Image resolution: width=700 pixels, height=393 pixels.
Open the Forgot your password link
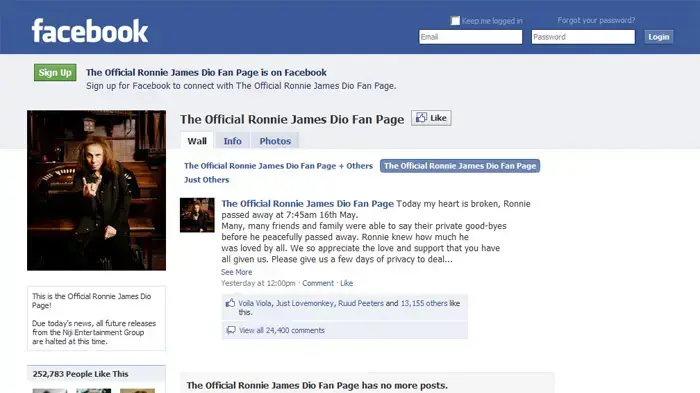coord(596,20)
